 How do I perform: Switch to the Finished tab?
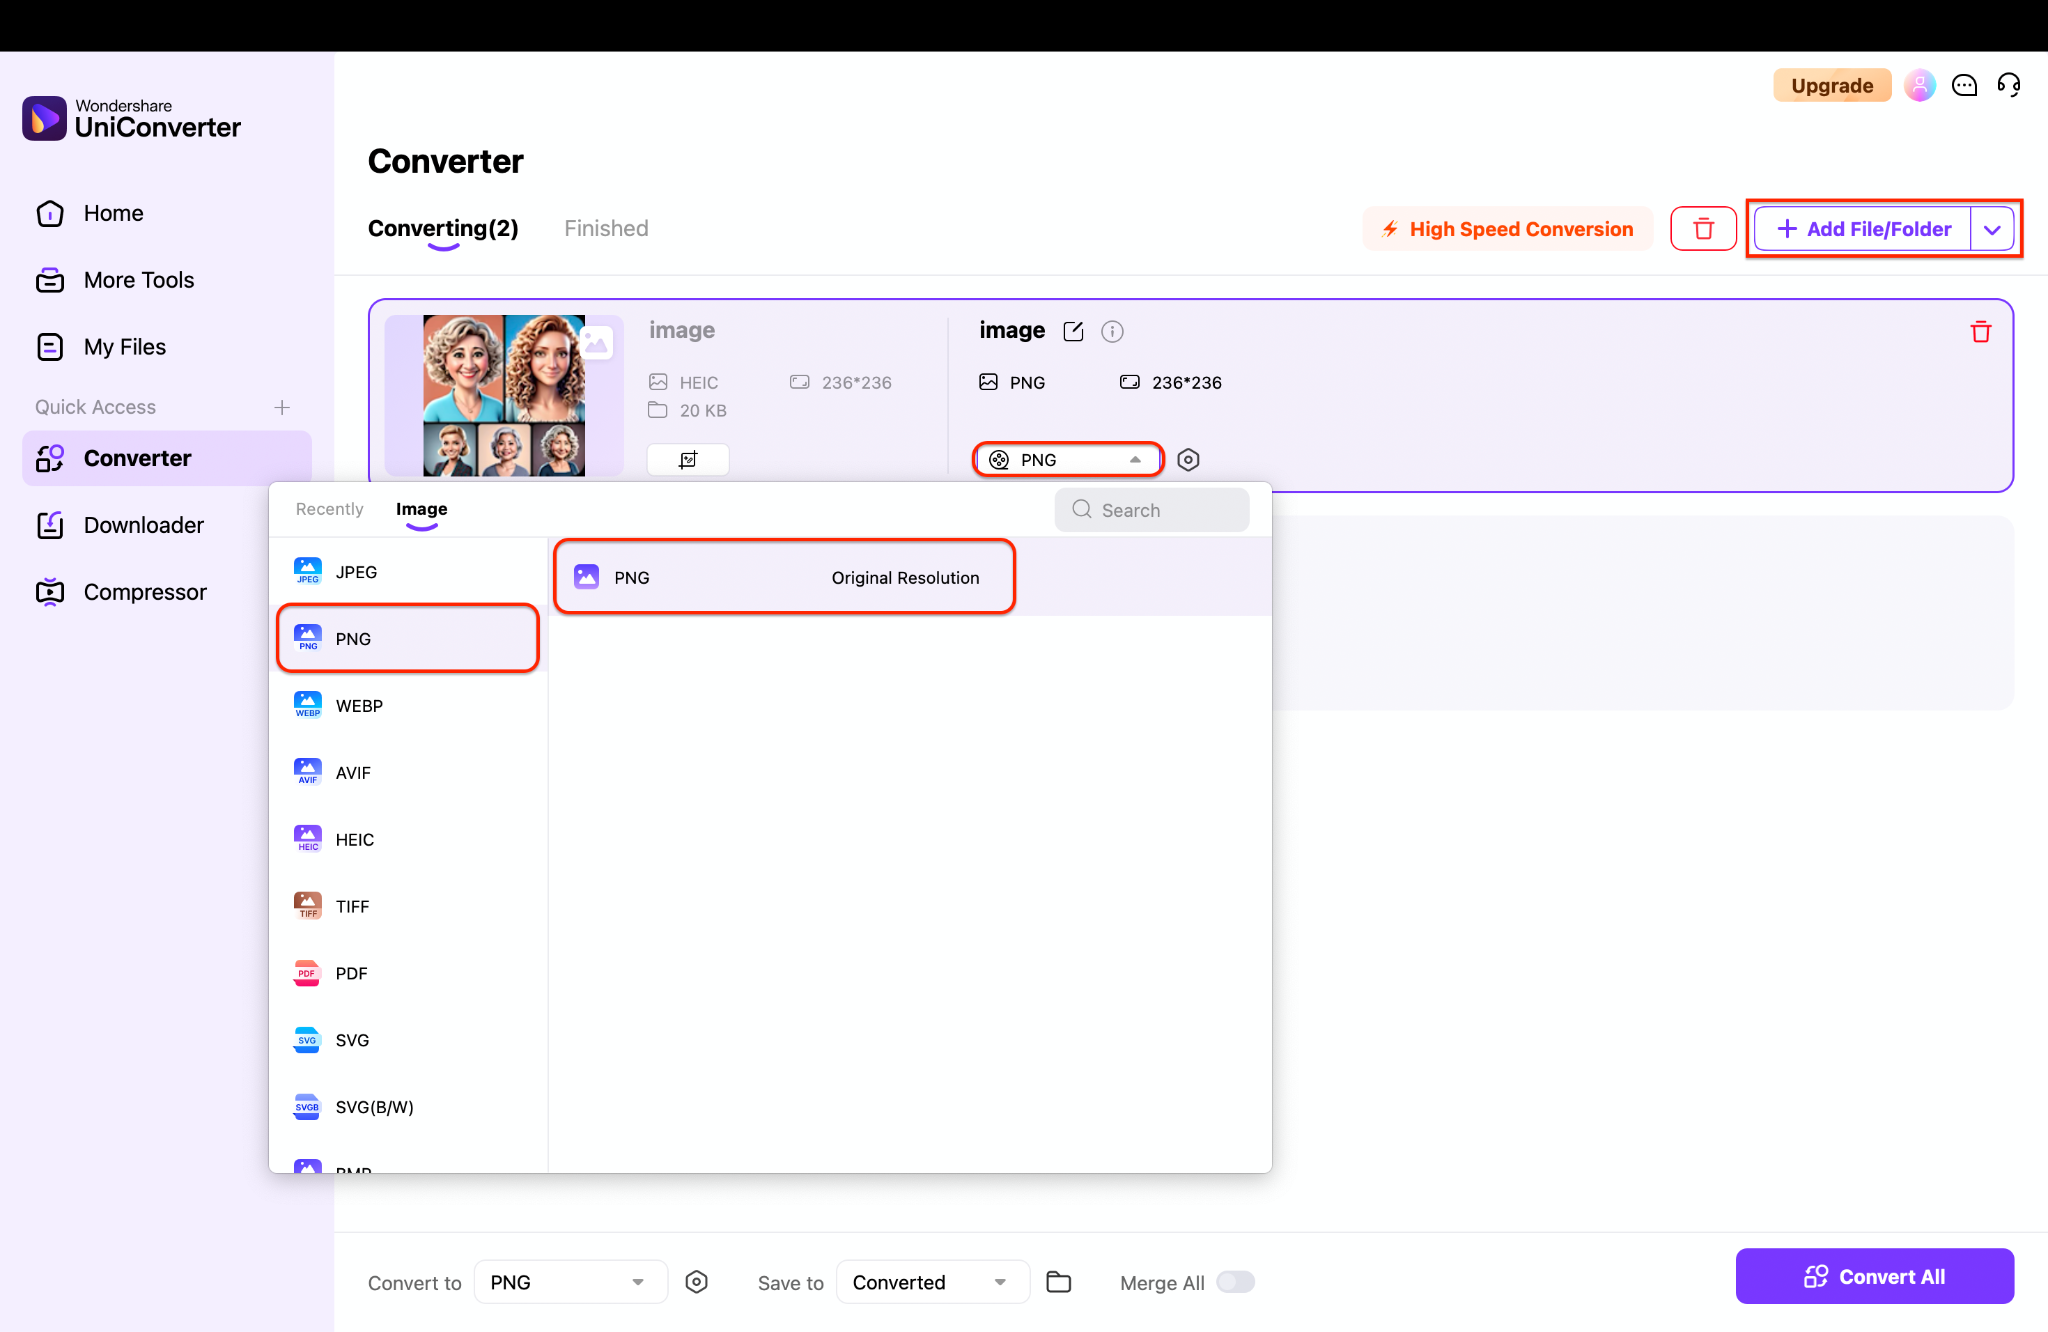click(605, 228)
